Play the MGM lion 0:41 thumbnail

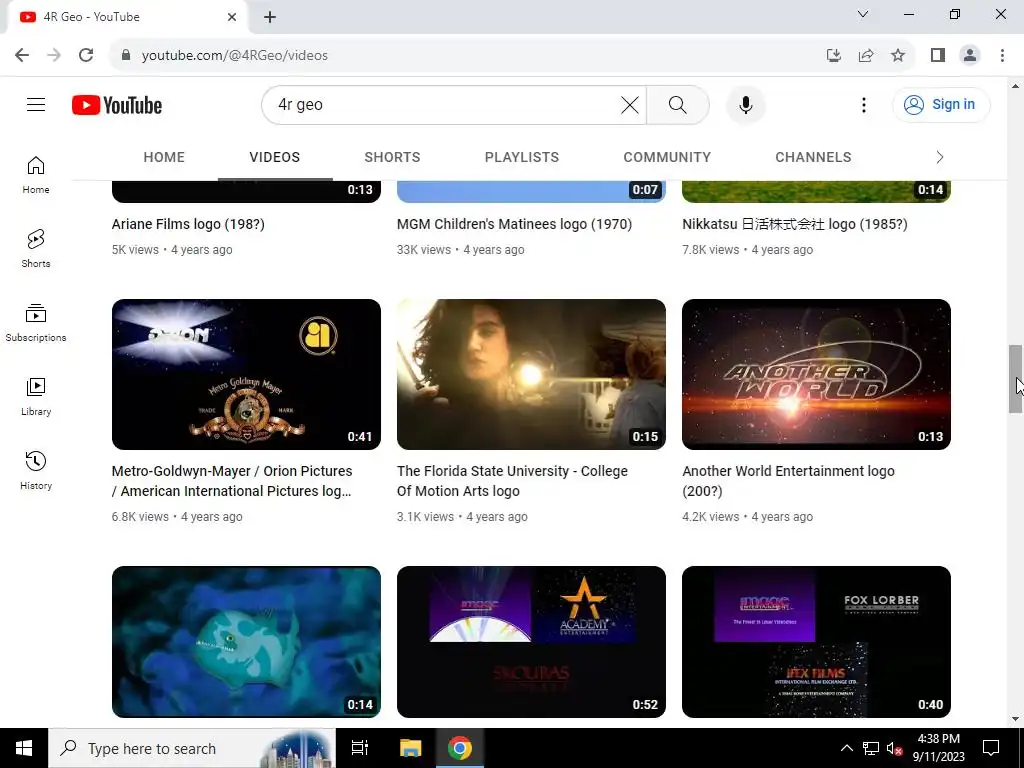tap(246, 374)
